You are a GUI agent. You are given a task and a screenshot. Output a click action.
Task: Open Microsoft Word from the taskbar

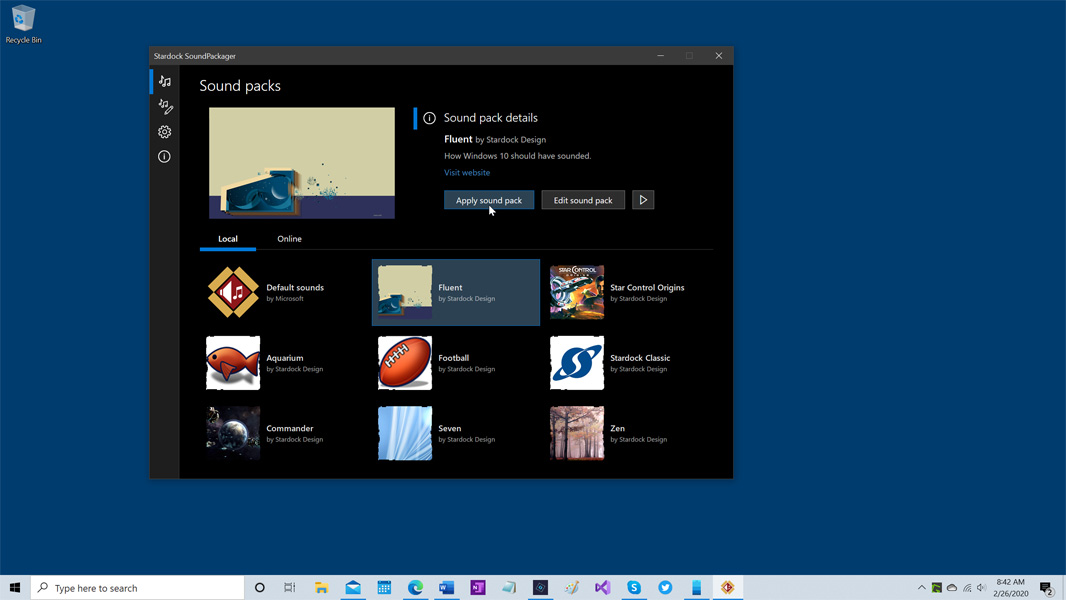point(447,588)
